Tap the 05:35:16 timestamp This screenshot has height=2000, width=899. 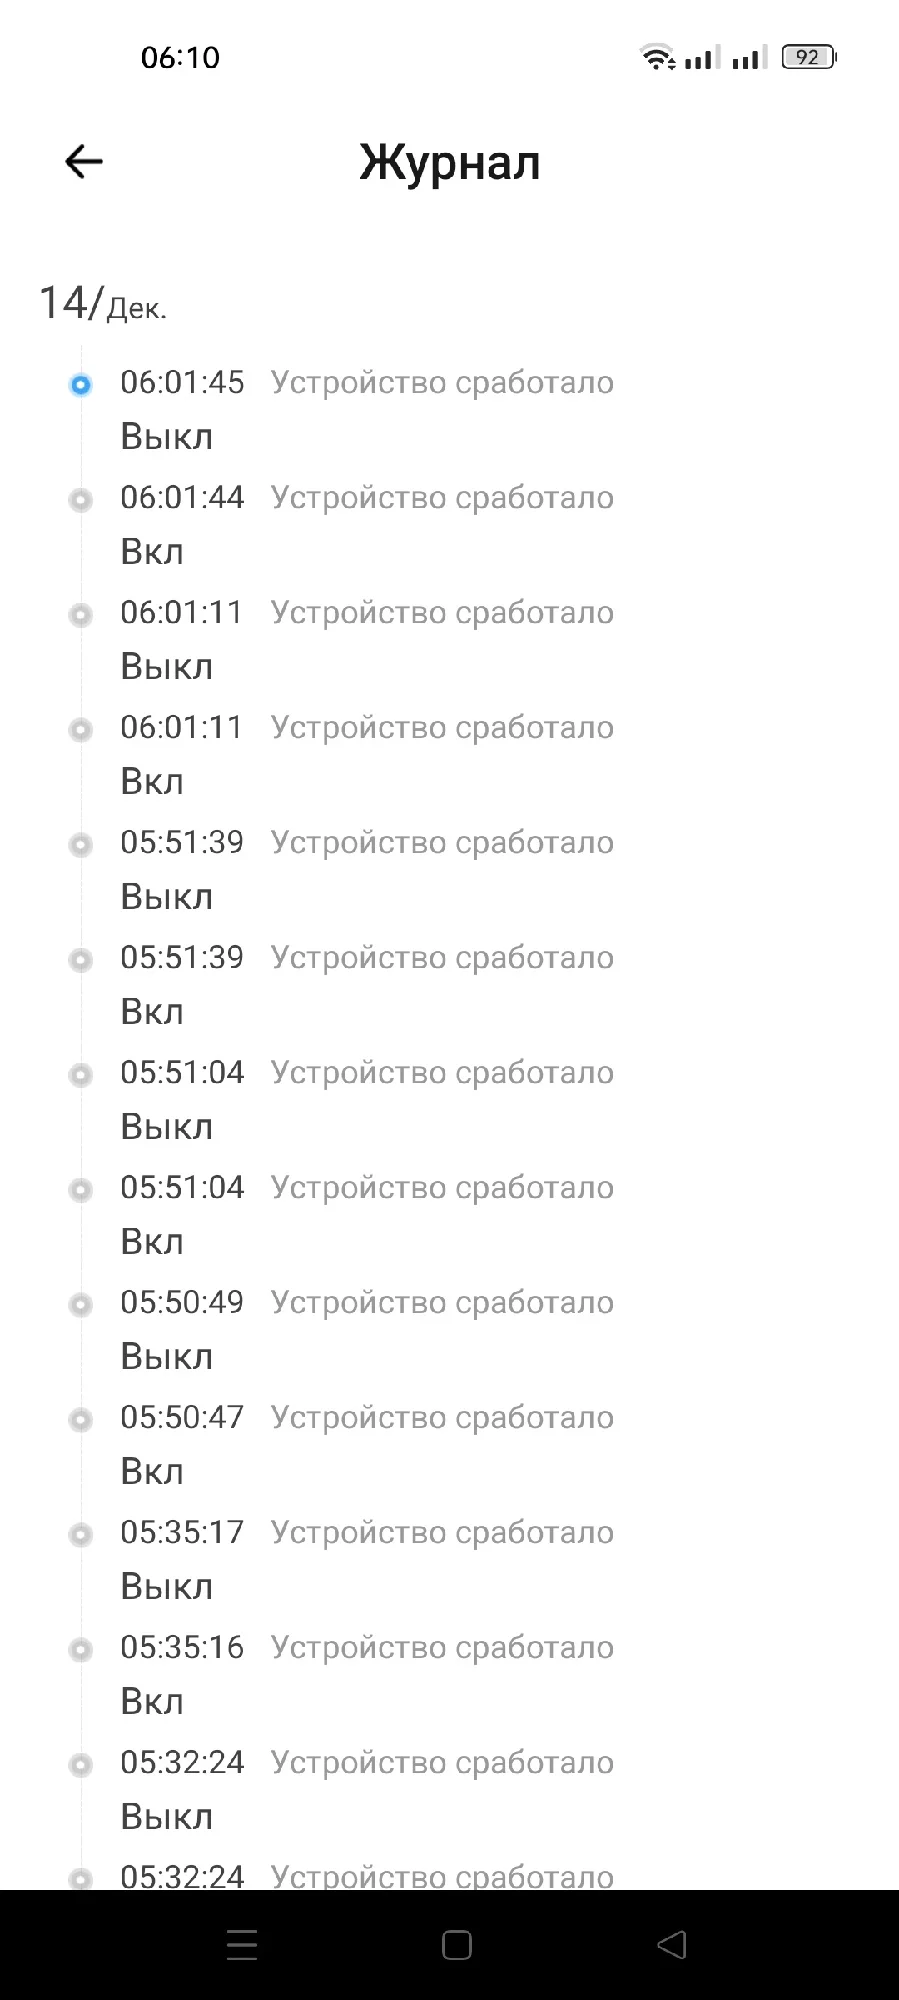point(182,1647)
